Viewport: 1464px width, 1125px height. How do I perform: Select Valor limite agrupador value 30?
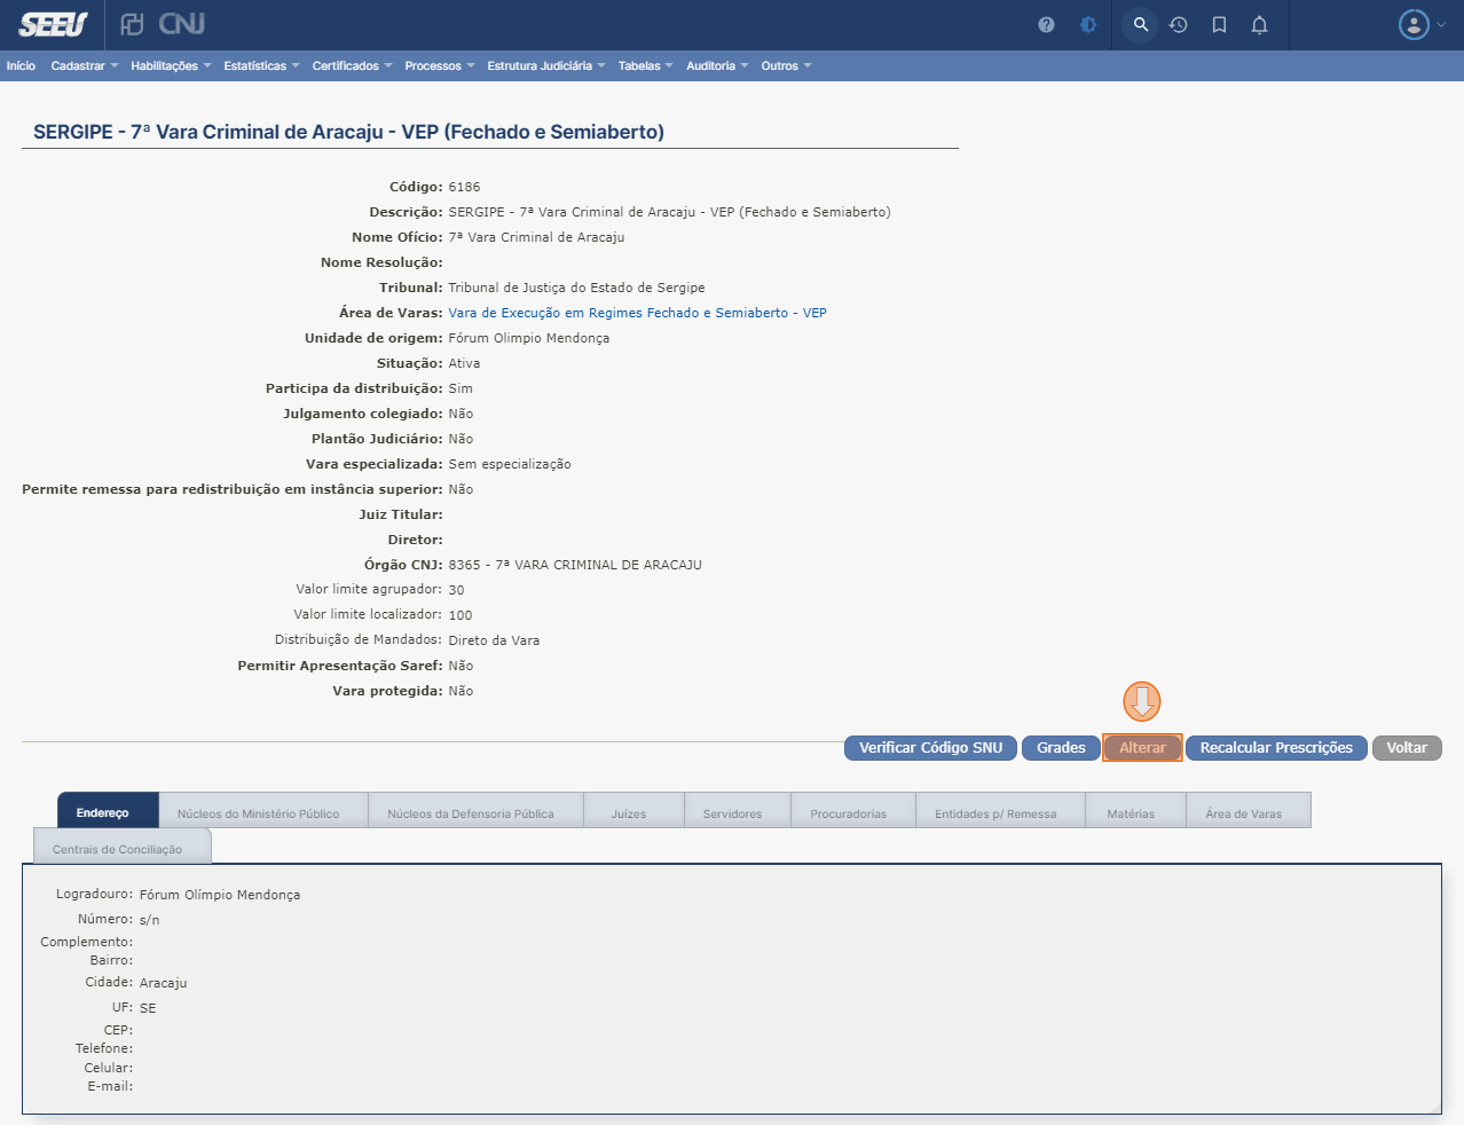click(x=456, y=590)
